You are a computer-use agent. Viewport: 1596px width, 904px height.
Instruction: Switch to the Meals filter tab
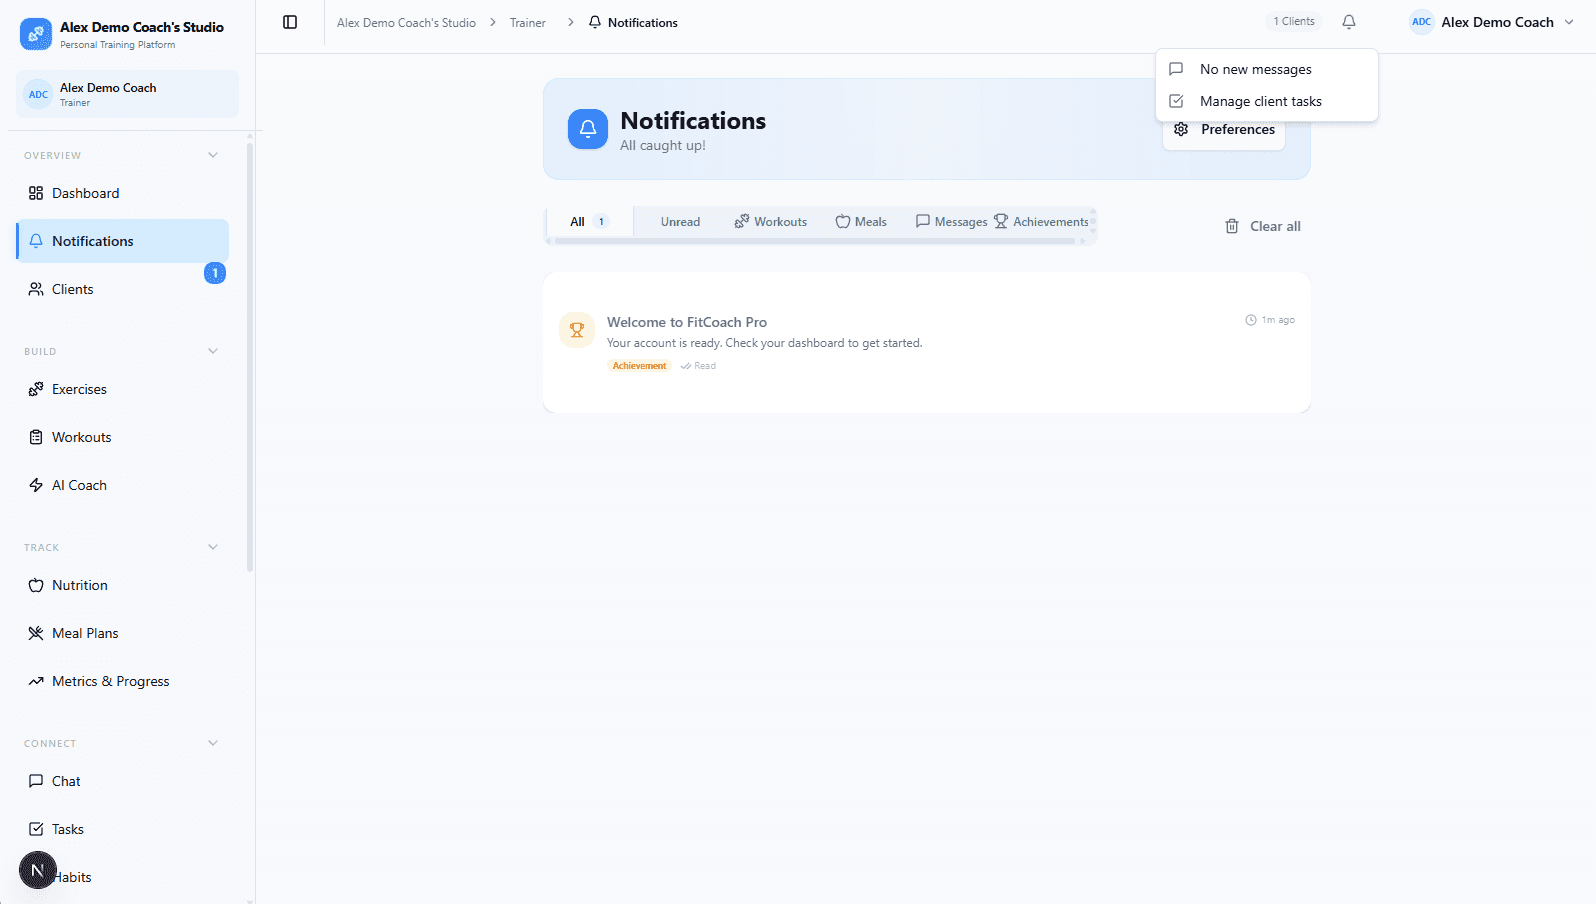(x=861, y=222)
